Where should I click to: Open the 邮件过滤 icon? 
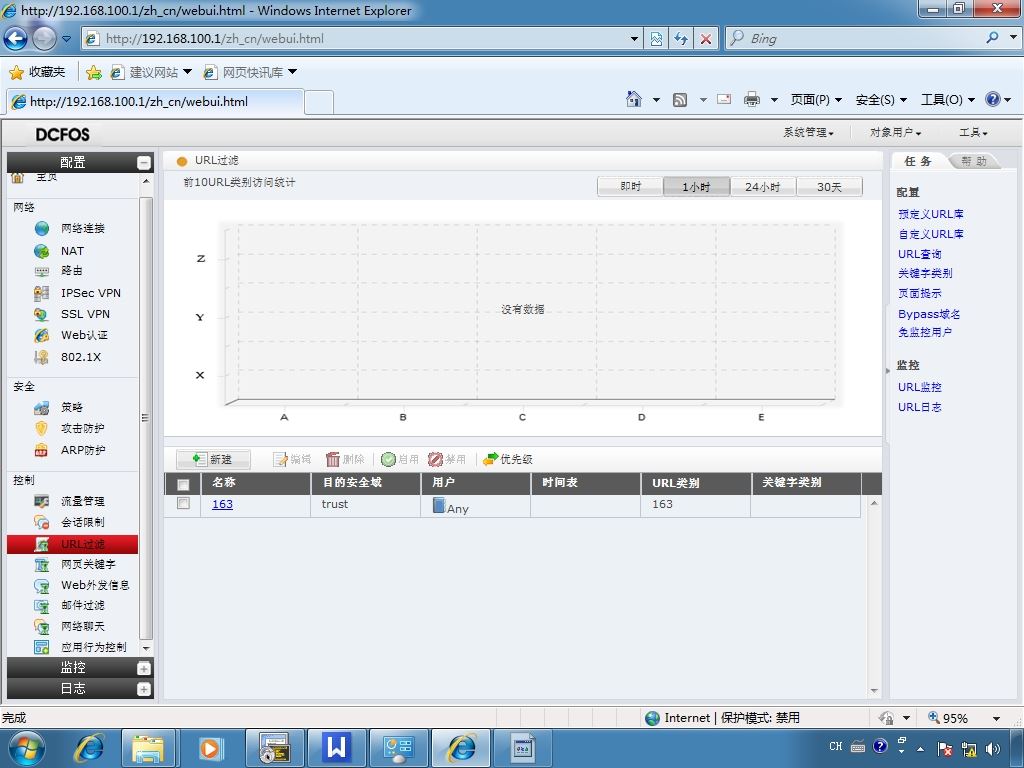coord(42,606)
